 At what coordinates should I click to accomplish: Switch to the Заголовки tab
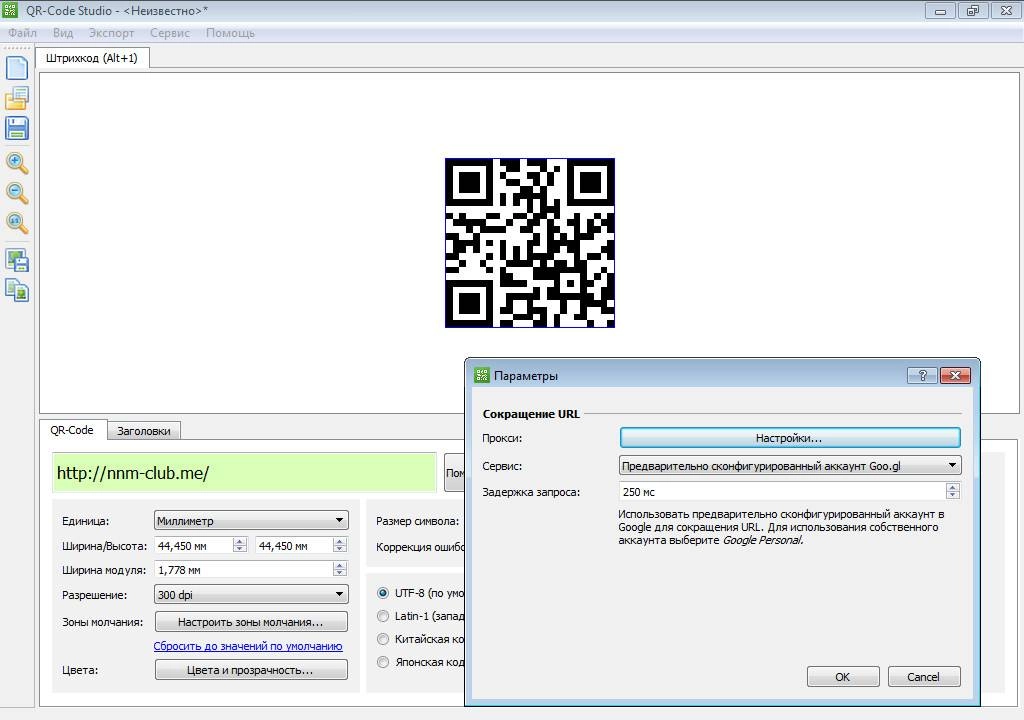144,431
